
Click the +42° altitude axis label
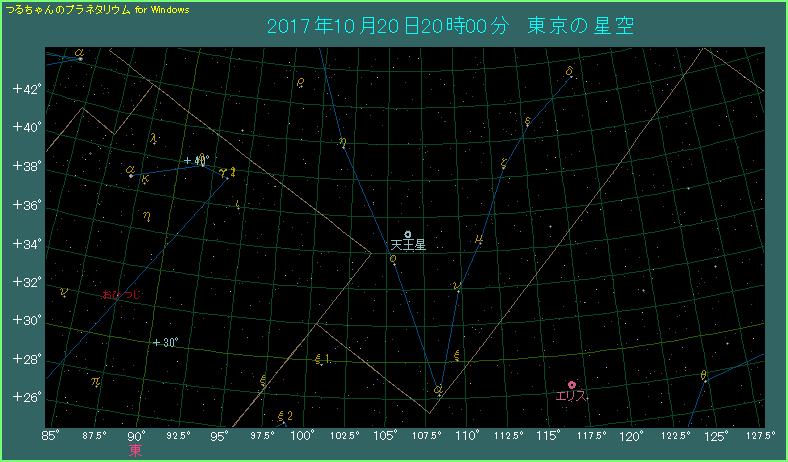26,89
